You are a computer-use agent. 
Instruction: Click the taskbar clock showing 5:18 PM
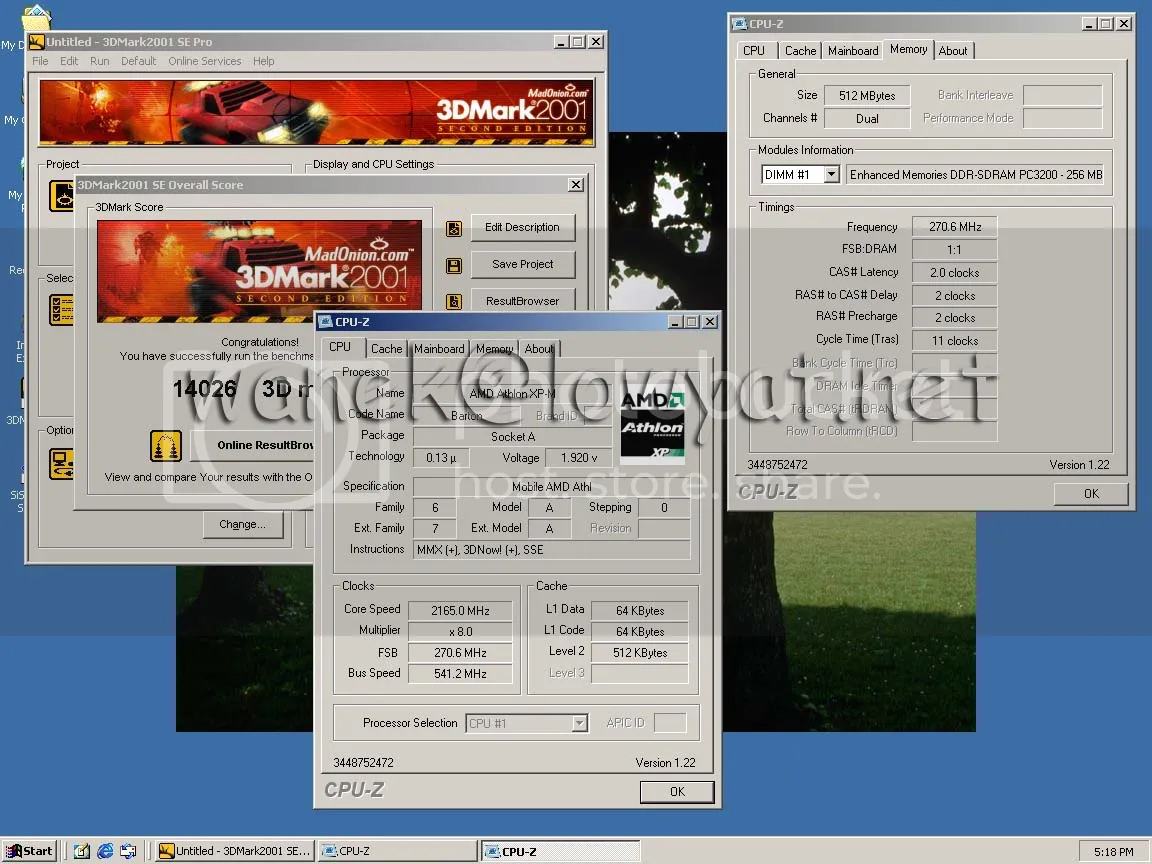tap(1113, 852)
